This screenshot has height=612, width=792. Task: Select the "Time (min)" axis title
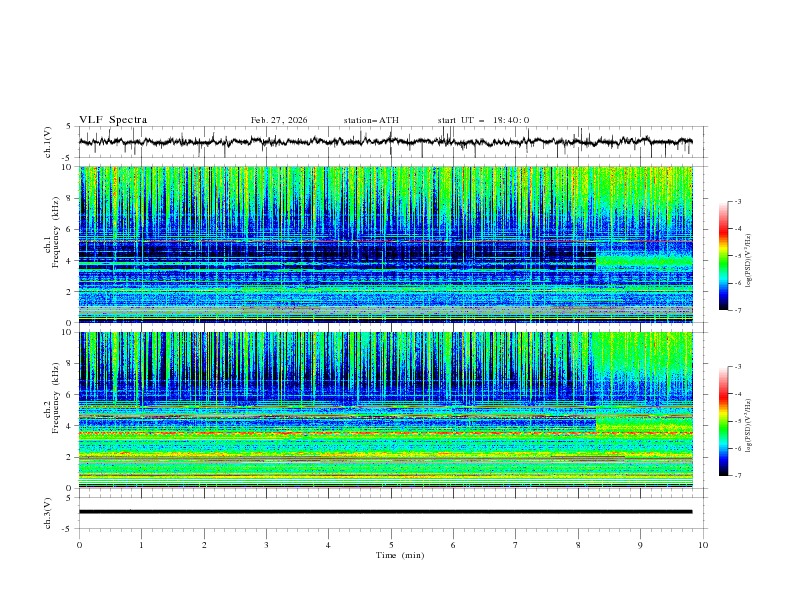[400, 555]
